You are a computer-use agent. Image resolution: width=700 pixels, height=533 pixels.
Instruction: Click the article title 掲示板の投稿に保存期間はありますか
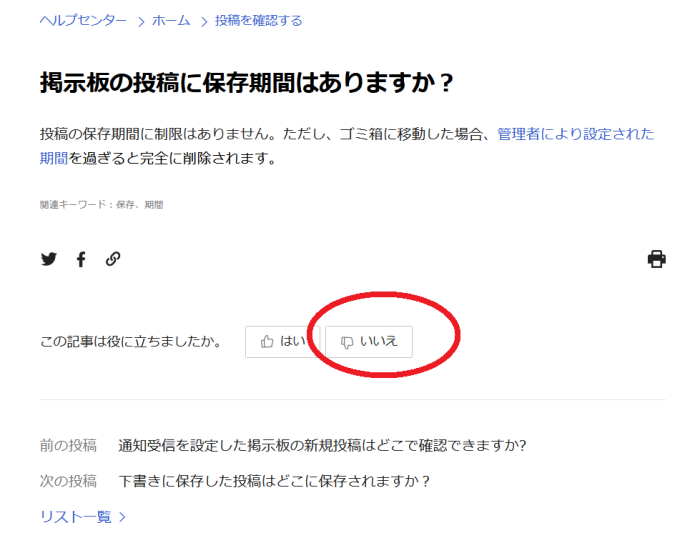pos(247,83)
